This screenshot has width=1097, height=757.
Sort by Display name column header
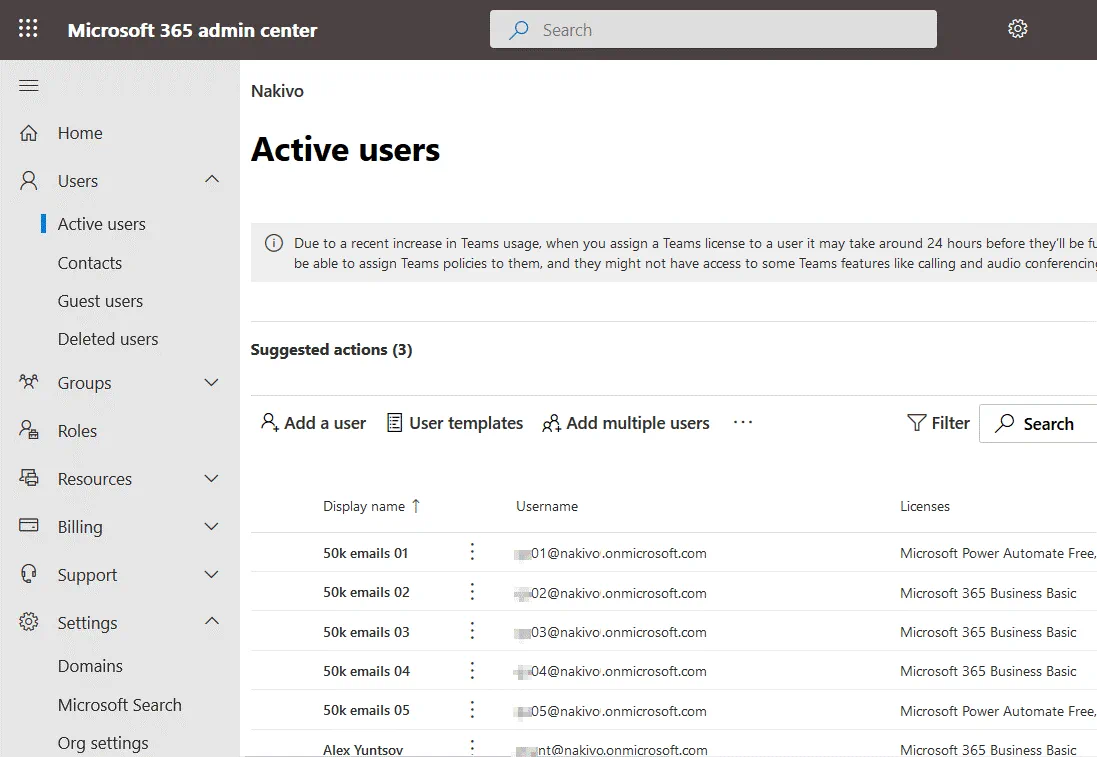tap(364, 506)
